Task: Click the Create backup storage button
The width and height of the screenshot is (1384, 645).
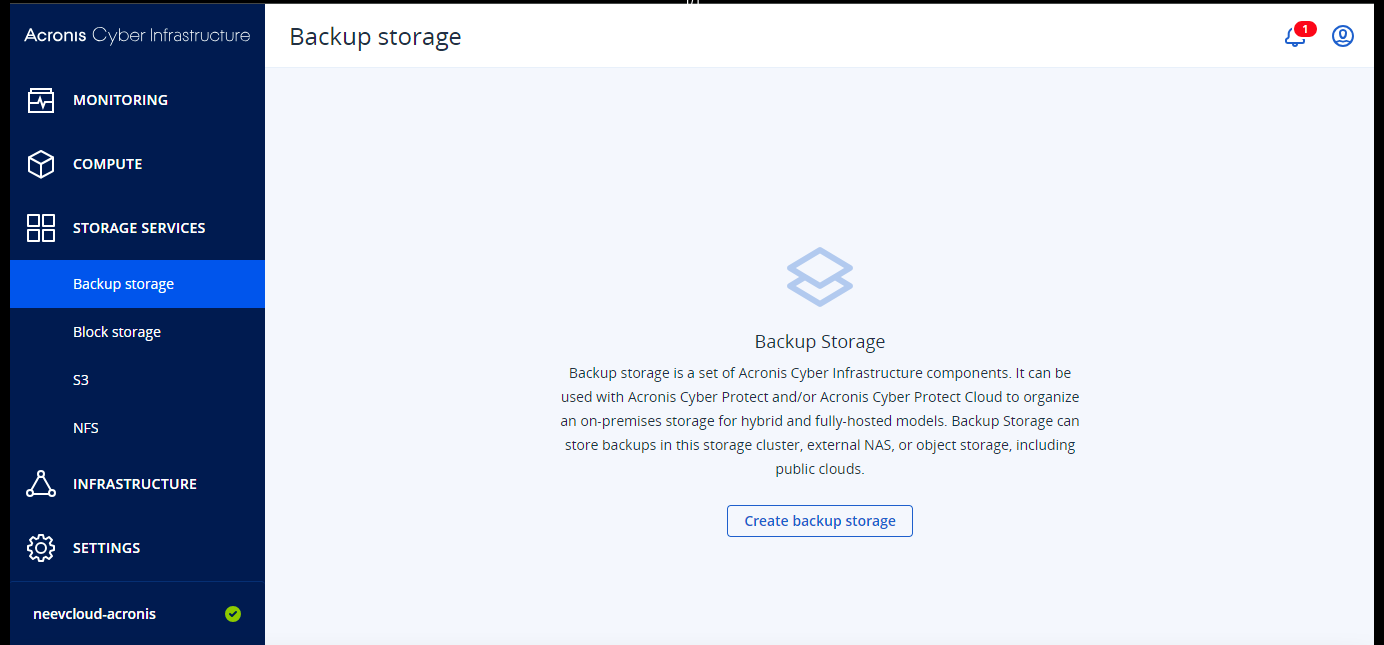Action: (x=820, y=521)
